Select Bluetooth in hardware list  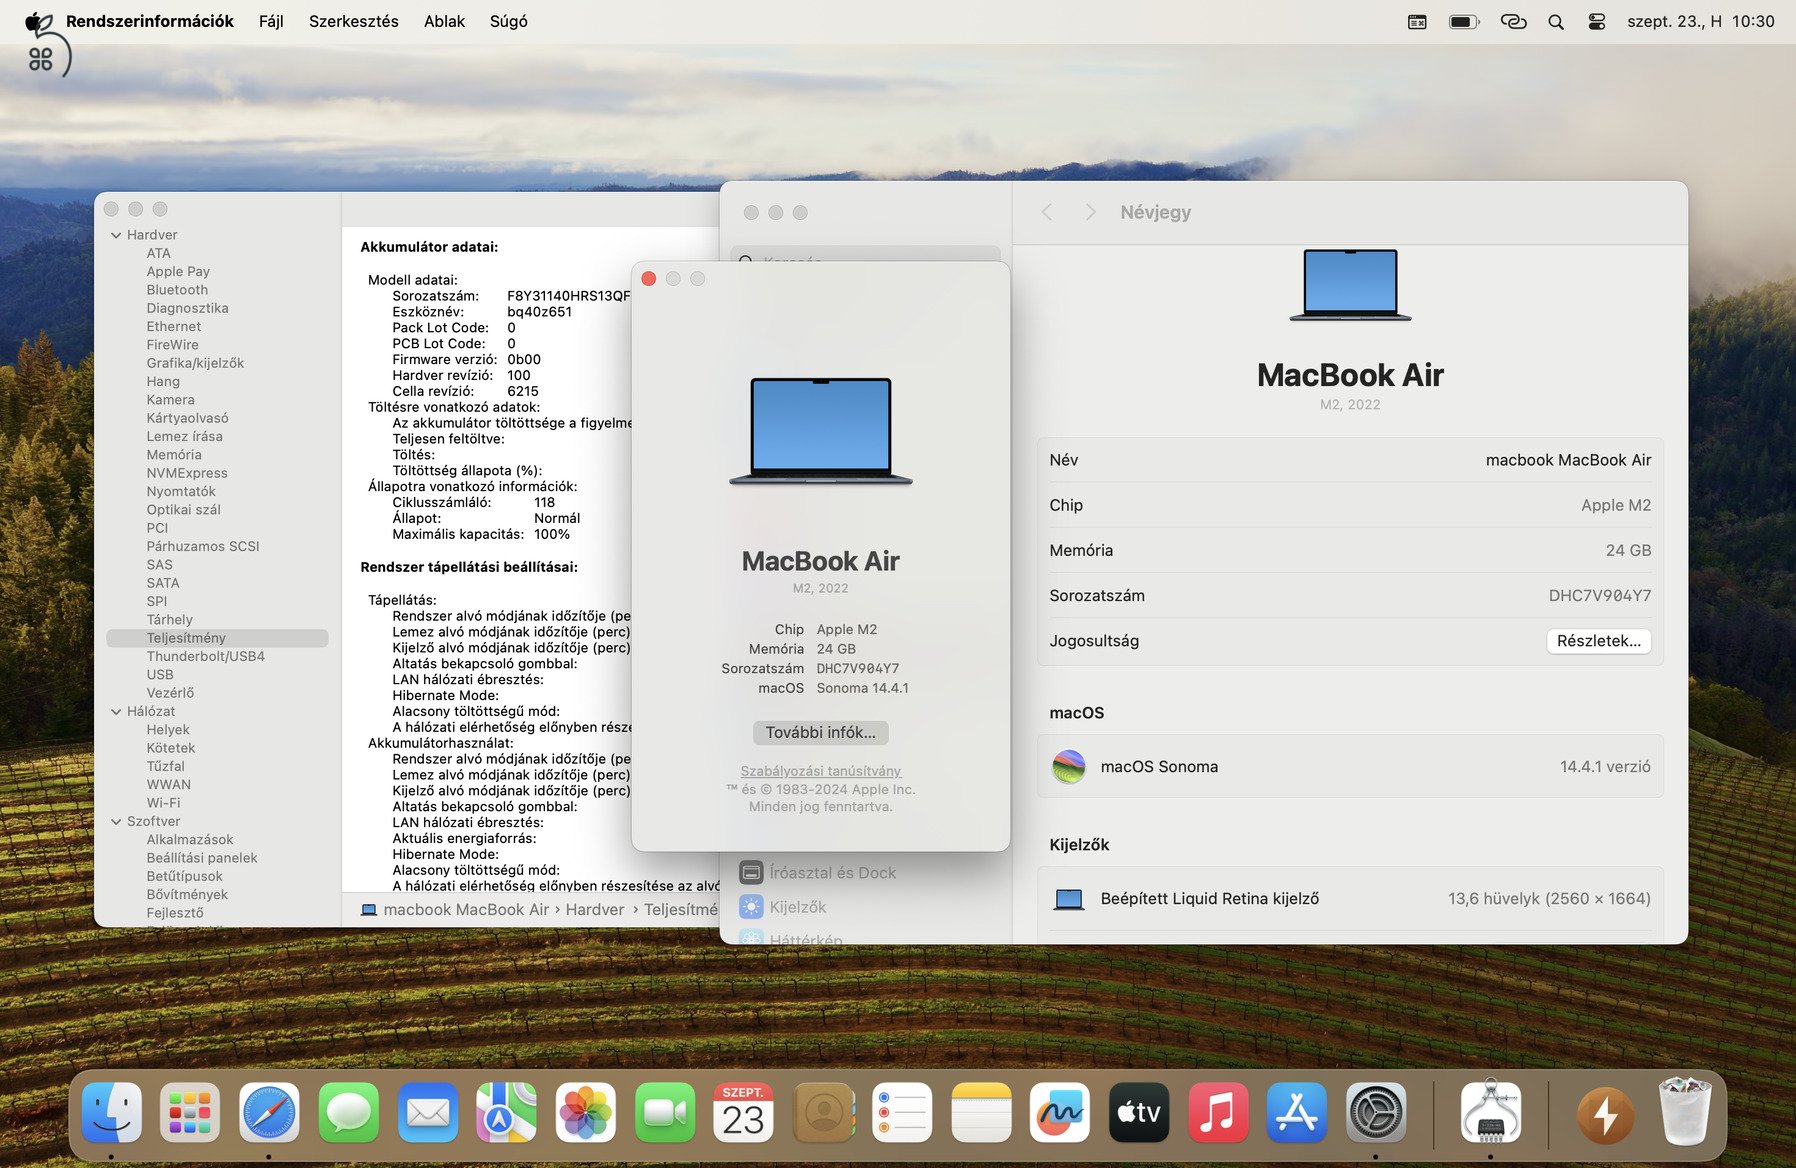point(177,290)
